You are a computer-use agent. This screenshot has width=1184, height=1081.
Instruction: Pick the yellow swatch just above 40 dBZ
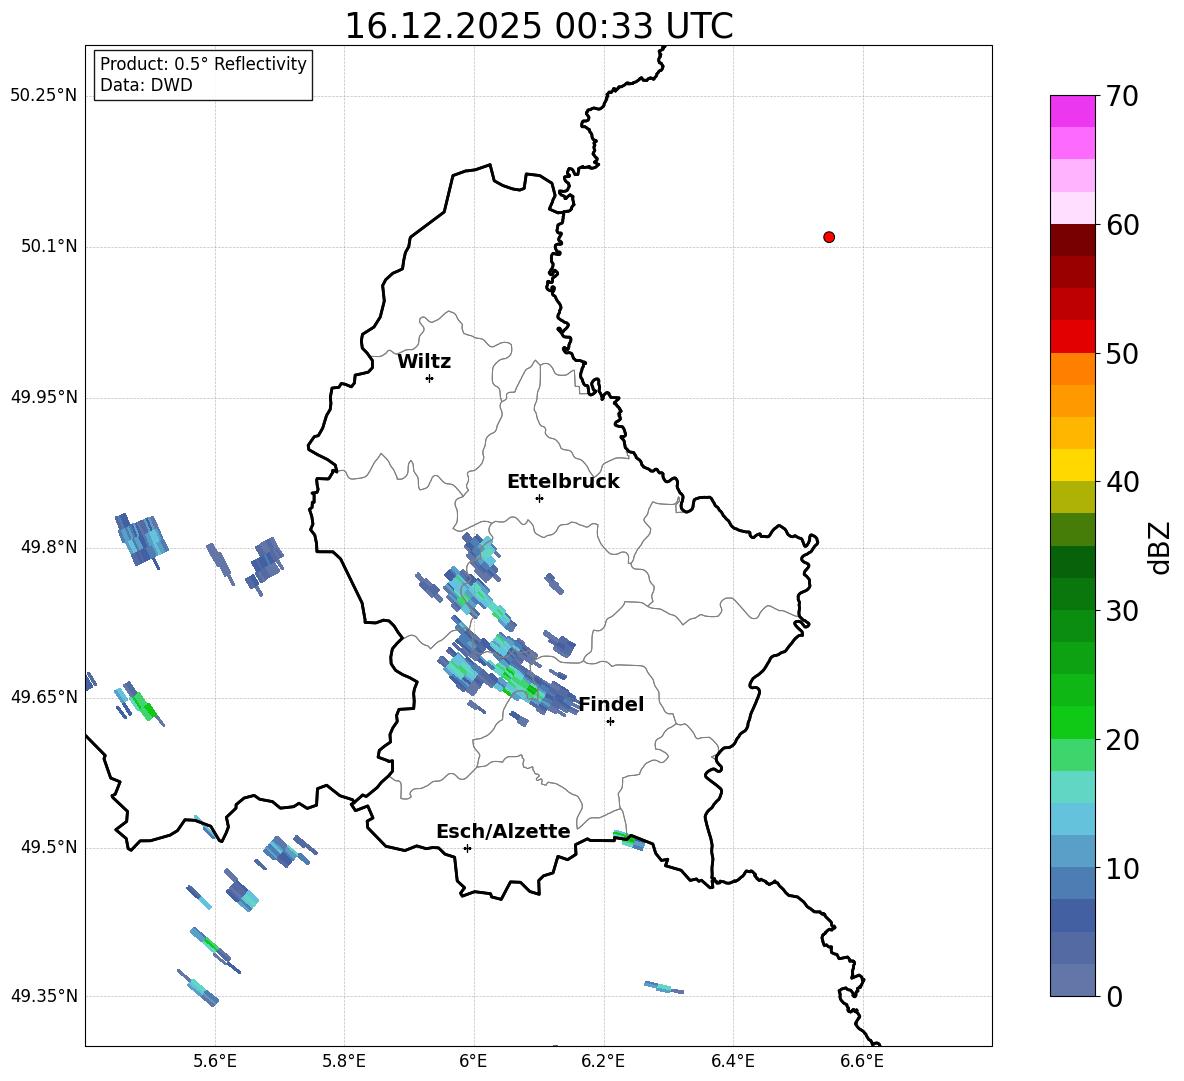tap(1072, 465)
